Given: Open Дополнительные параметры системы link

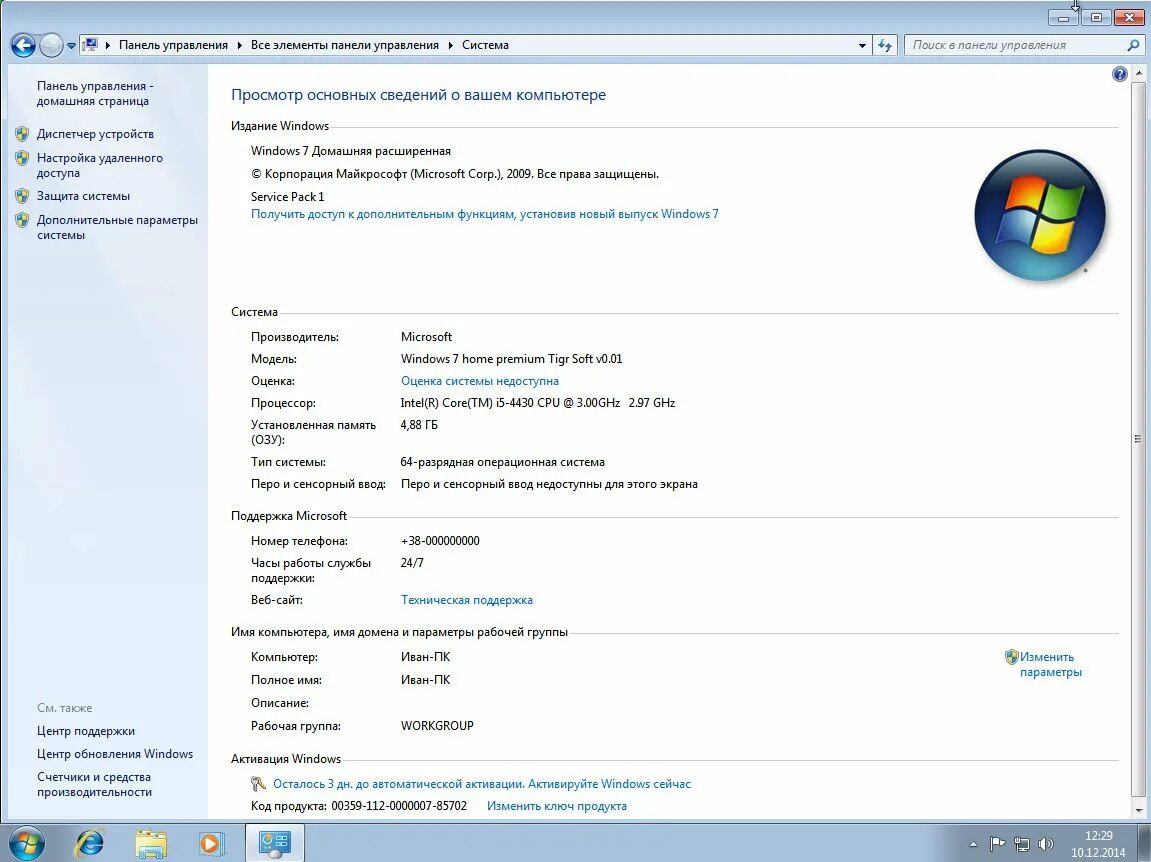Looking at the screenshot, I should (117, 228).
